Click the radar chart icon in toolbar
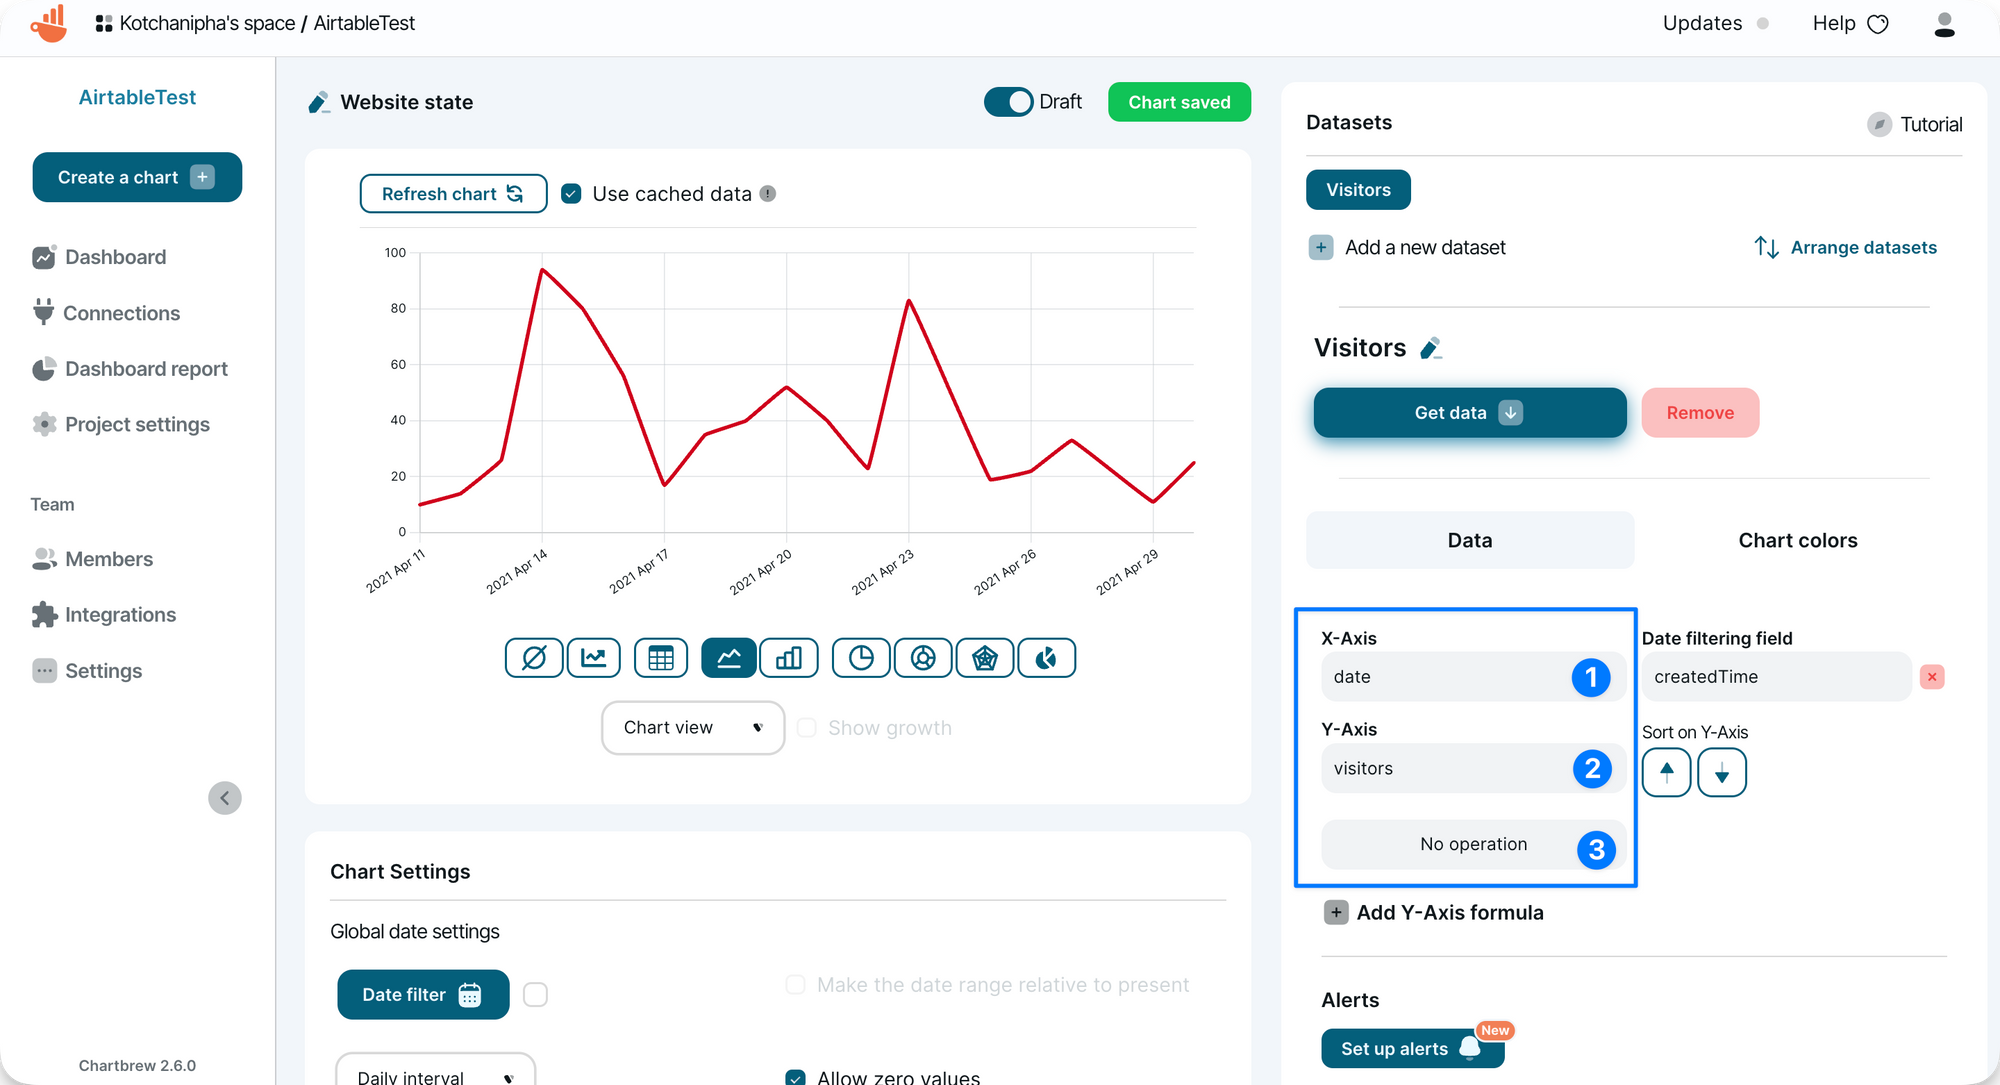The width and height of the screenshot is (2000, 1085). pos(985,657)
